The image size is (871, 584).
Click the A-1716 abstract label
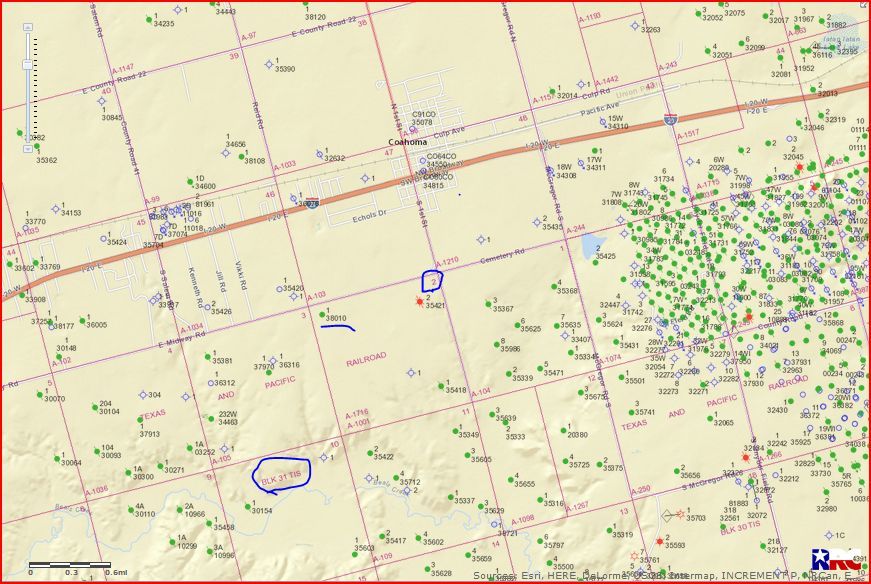click(357, 416)
